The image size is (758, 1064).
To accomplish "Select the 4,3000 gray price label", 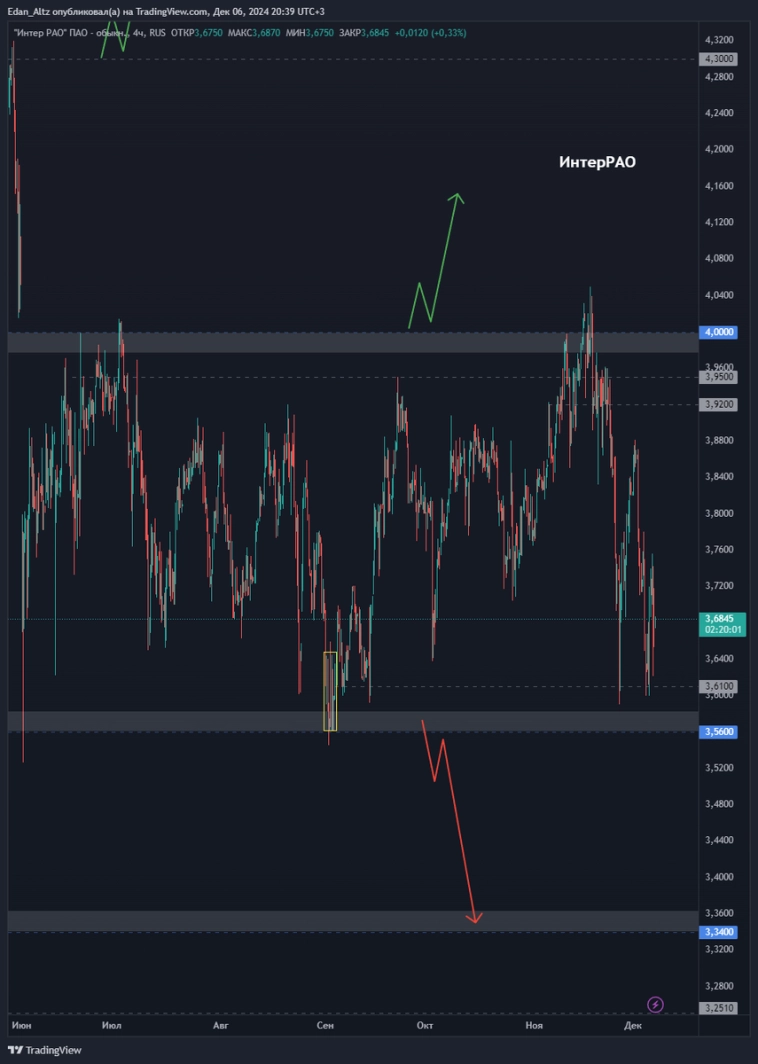I will point(718,59).
